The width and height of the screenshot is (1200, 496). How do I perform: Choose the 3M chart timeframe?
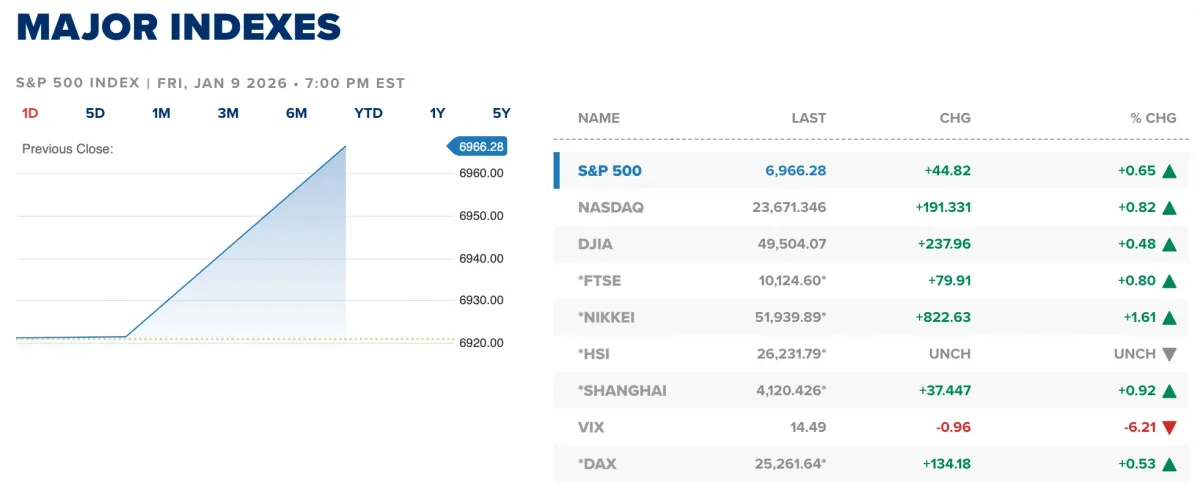(x=228, y=113)
